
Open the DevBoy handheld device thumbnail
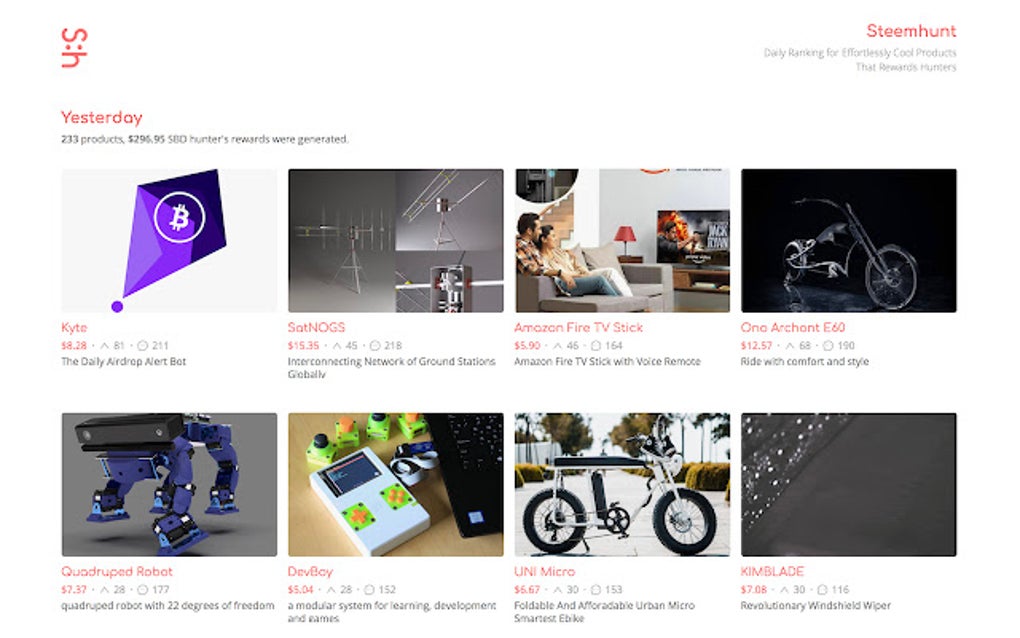point(396,485)
